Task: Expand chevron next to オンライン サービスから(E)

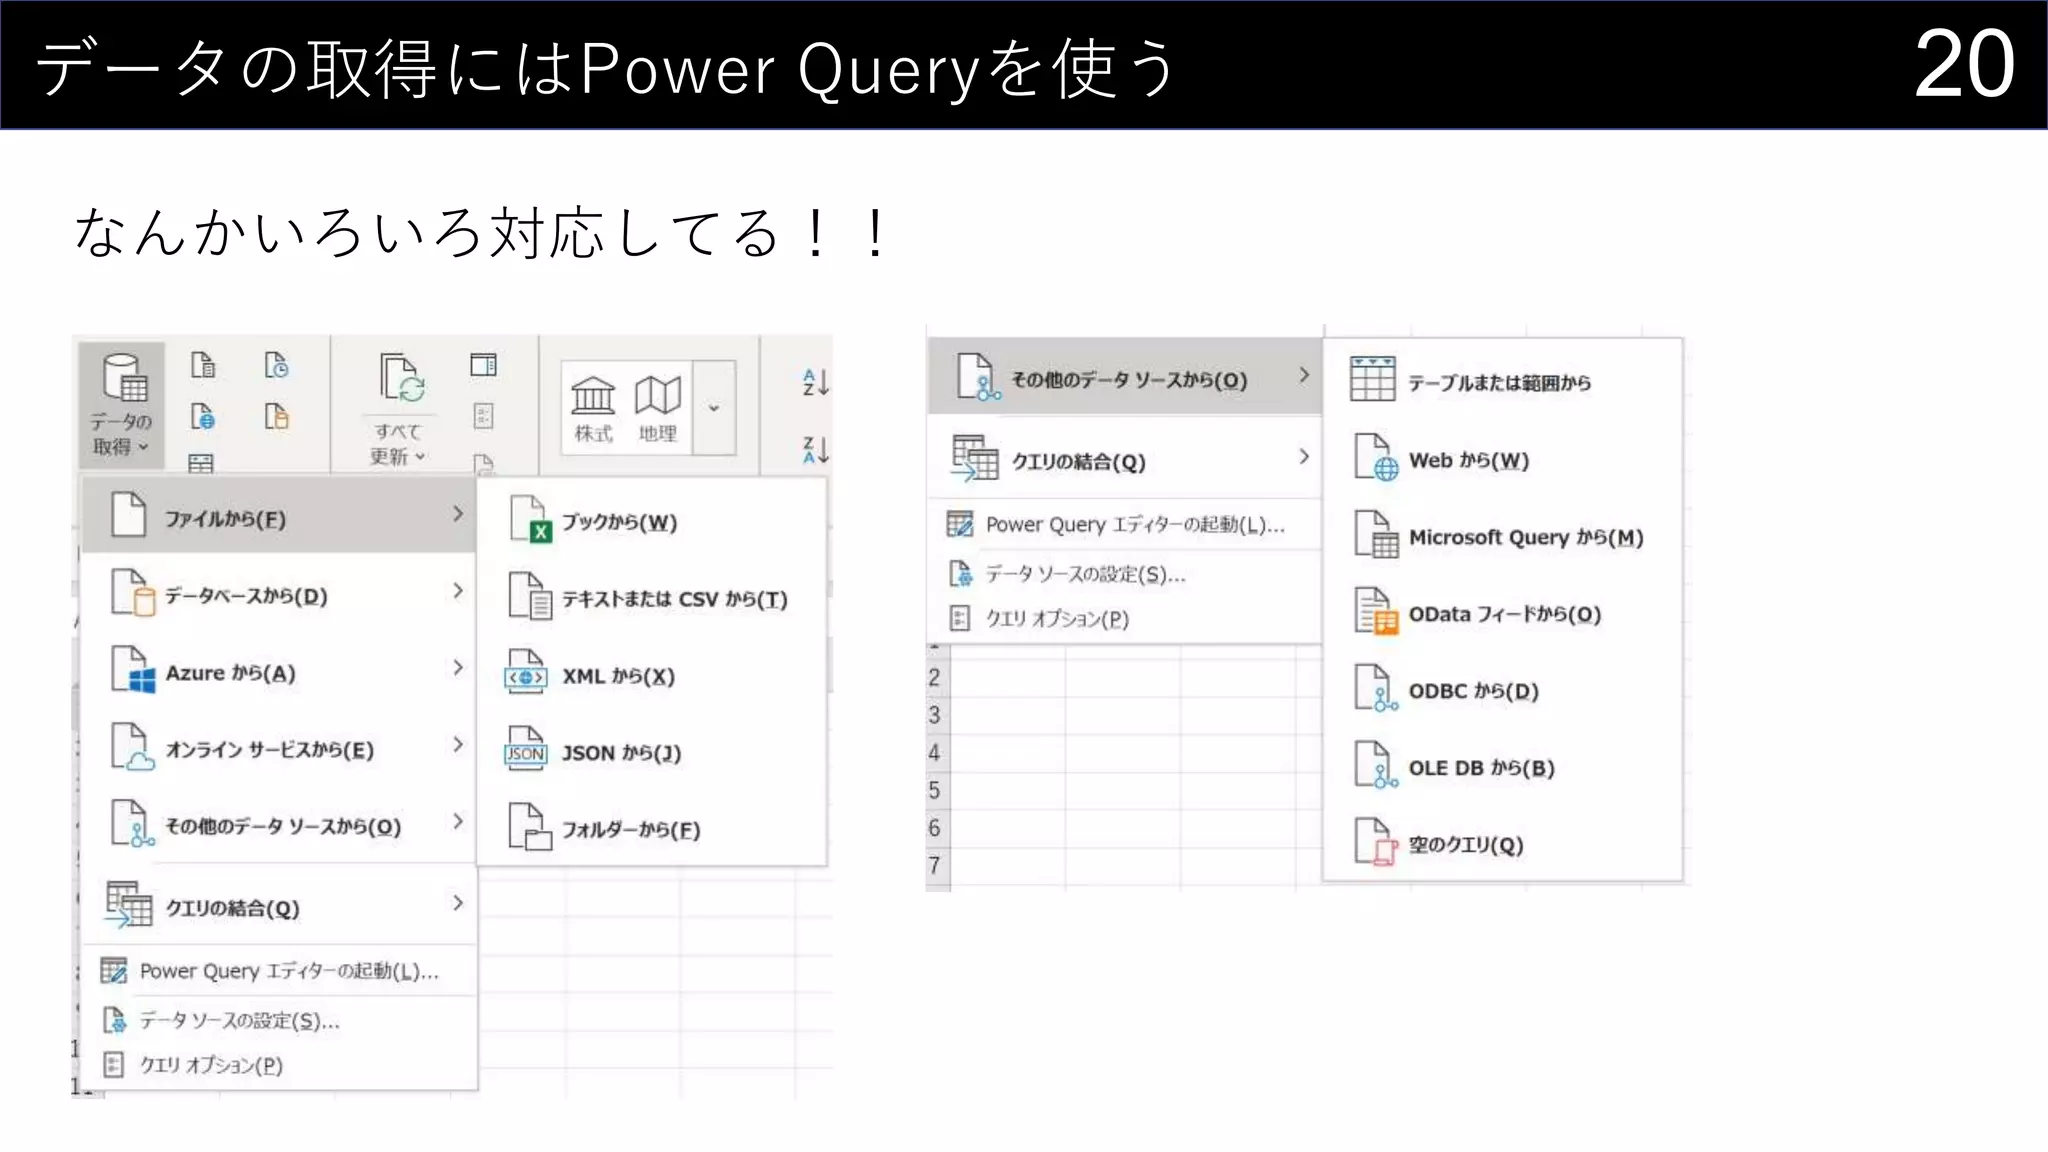Action: click(x=458, y=744)
